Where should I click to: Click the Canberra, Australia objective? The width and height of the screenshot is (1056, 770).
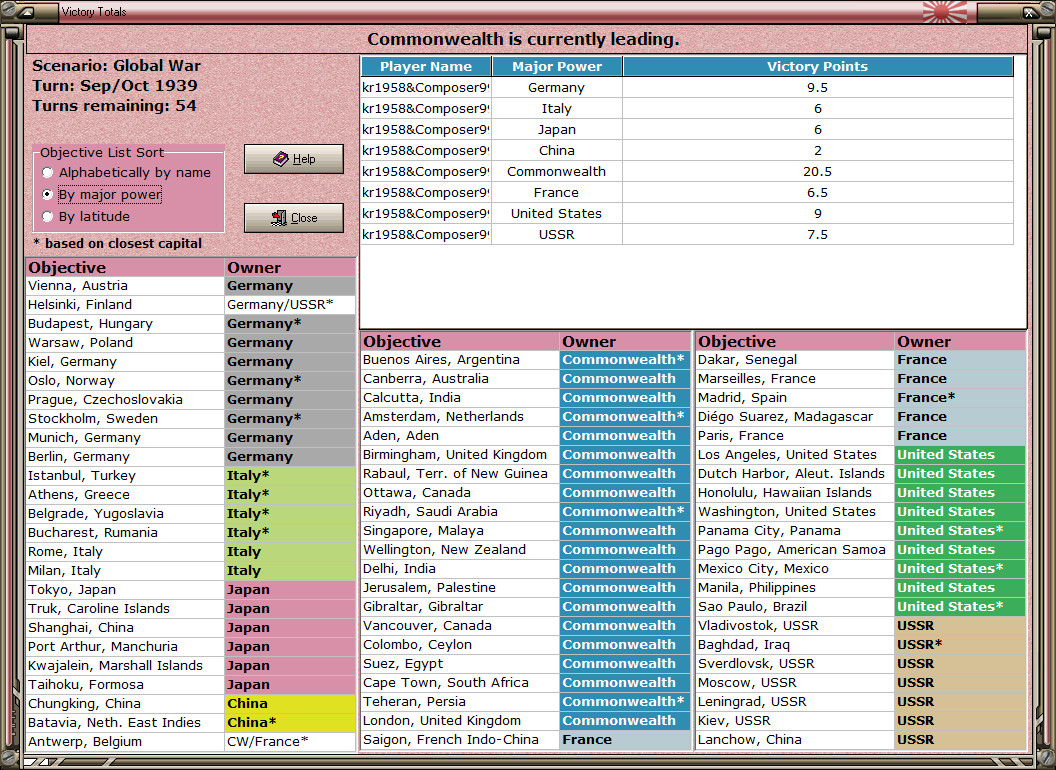460,379
